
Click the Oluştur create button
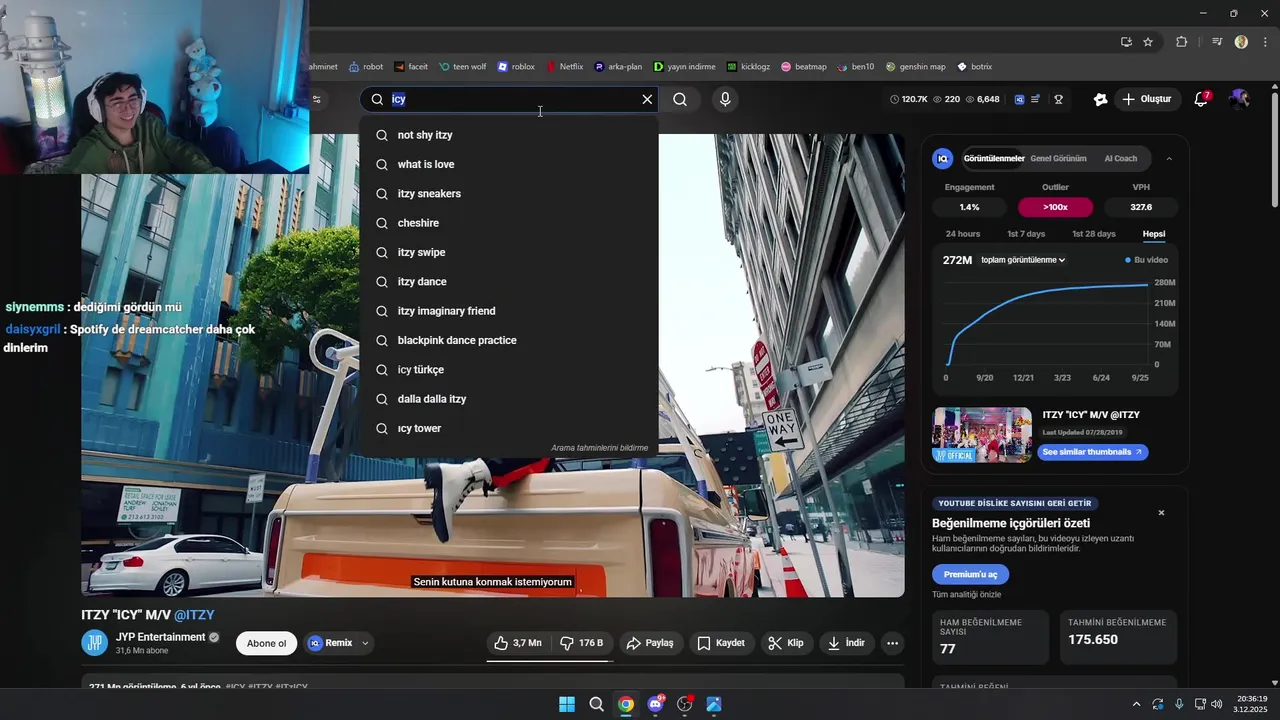pos(1146,99)
